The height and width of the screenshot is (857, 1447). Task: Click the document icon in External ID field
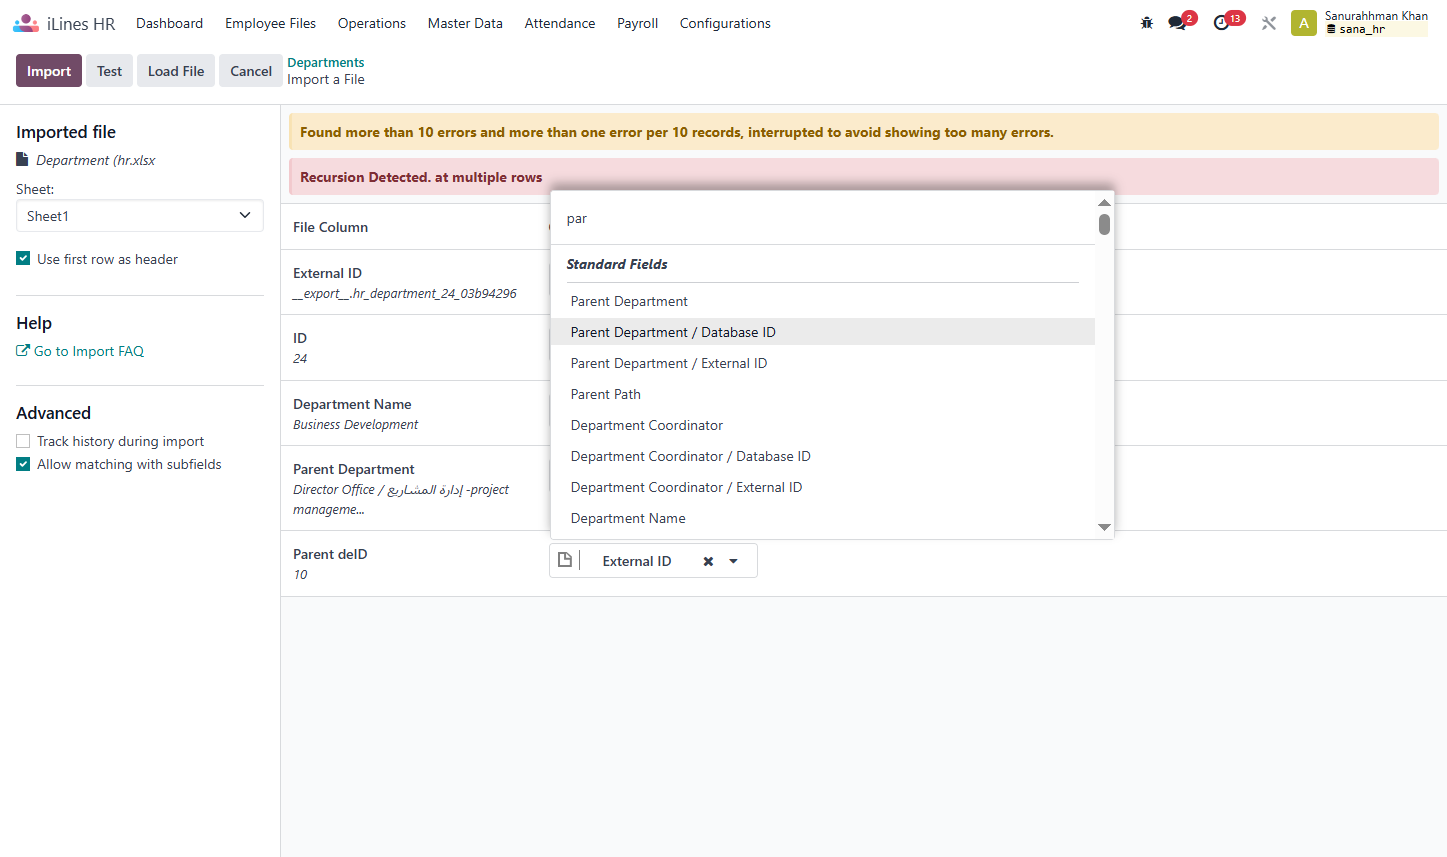[x=565, y=560]
